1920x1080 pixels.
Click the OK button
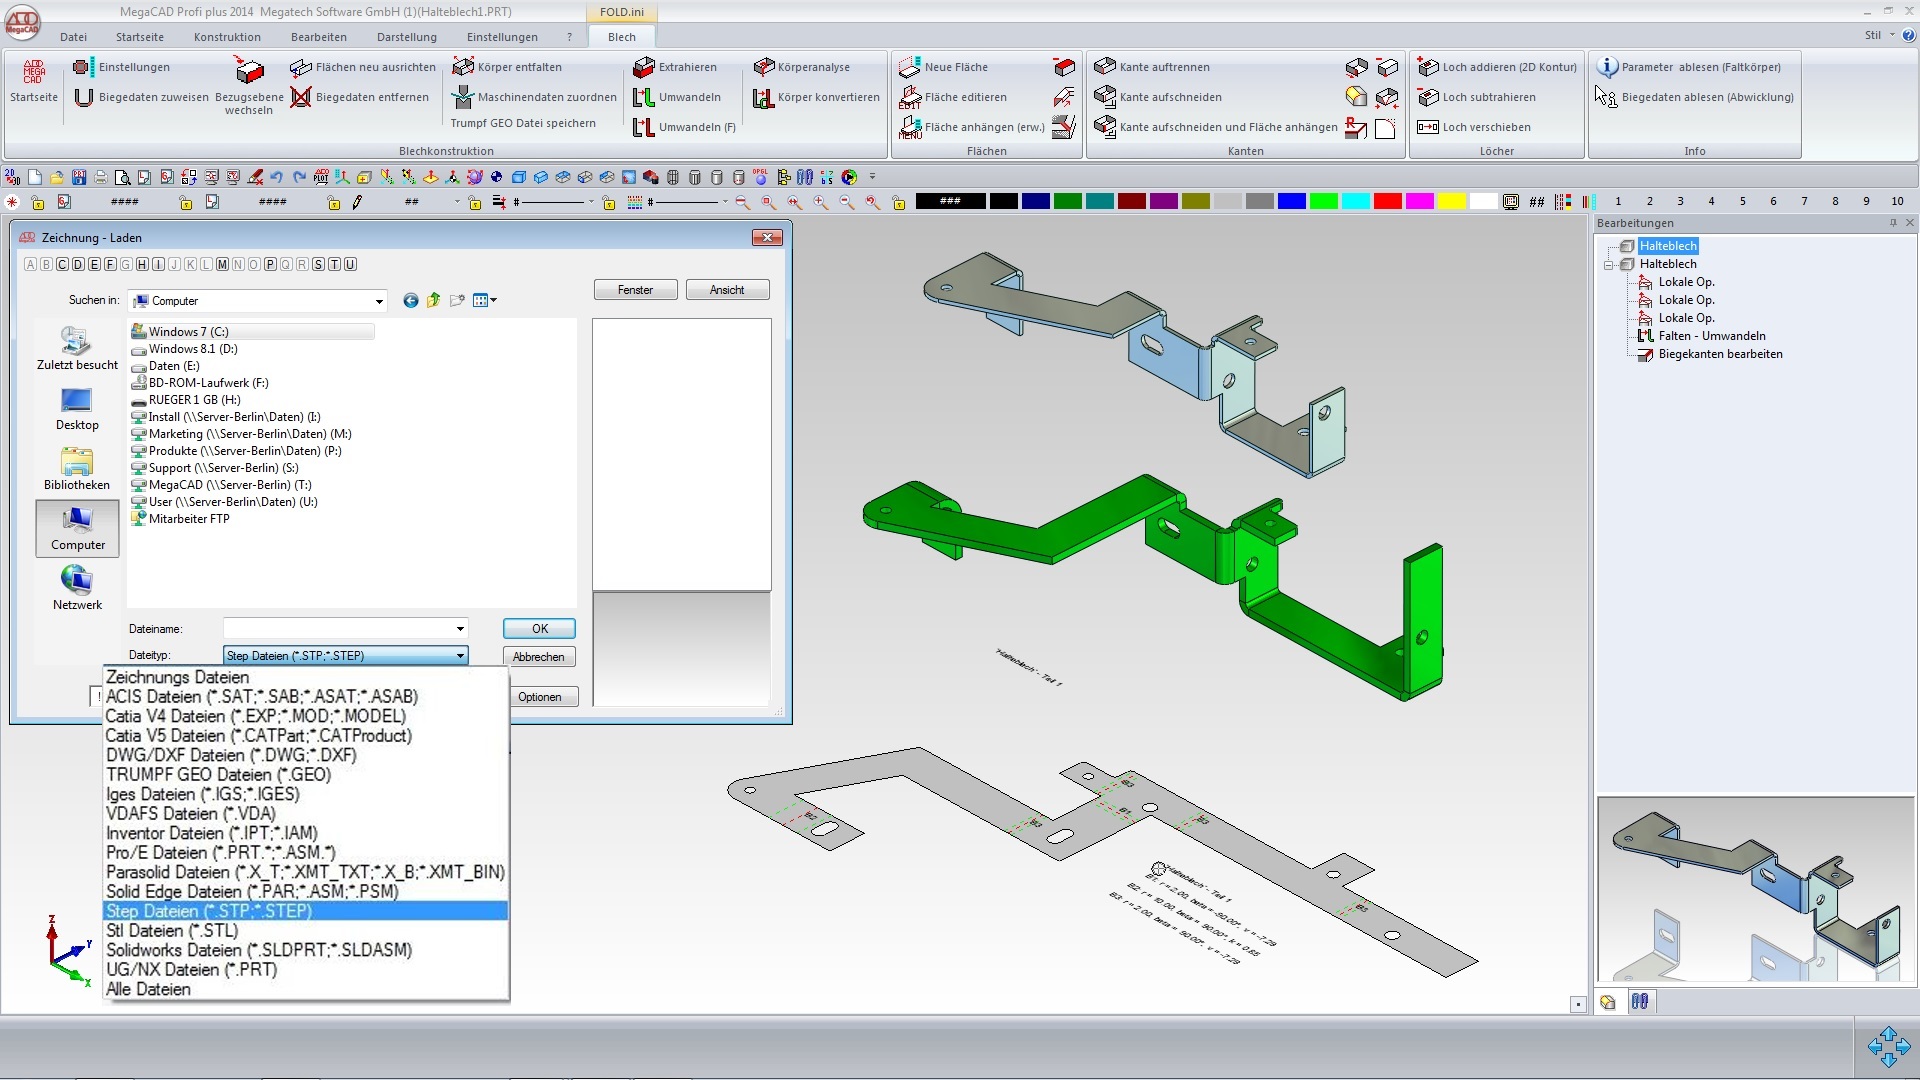539,629
